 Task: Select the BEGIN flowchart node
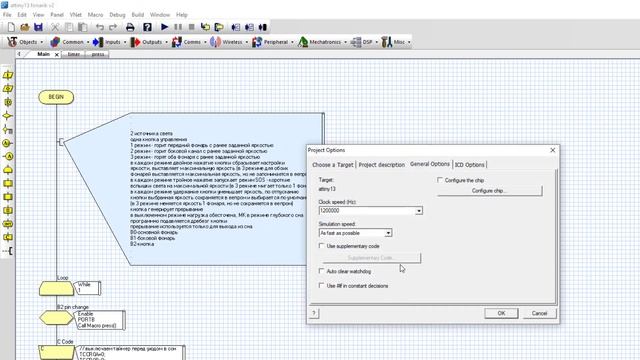[x=56, y=97]
